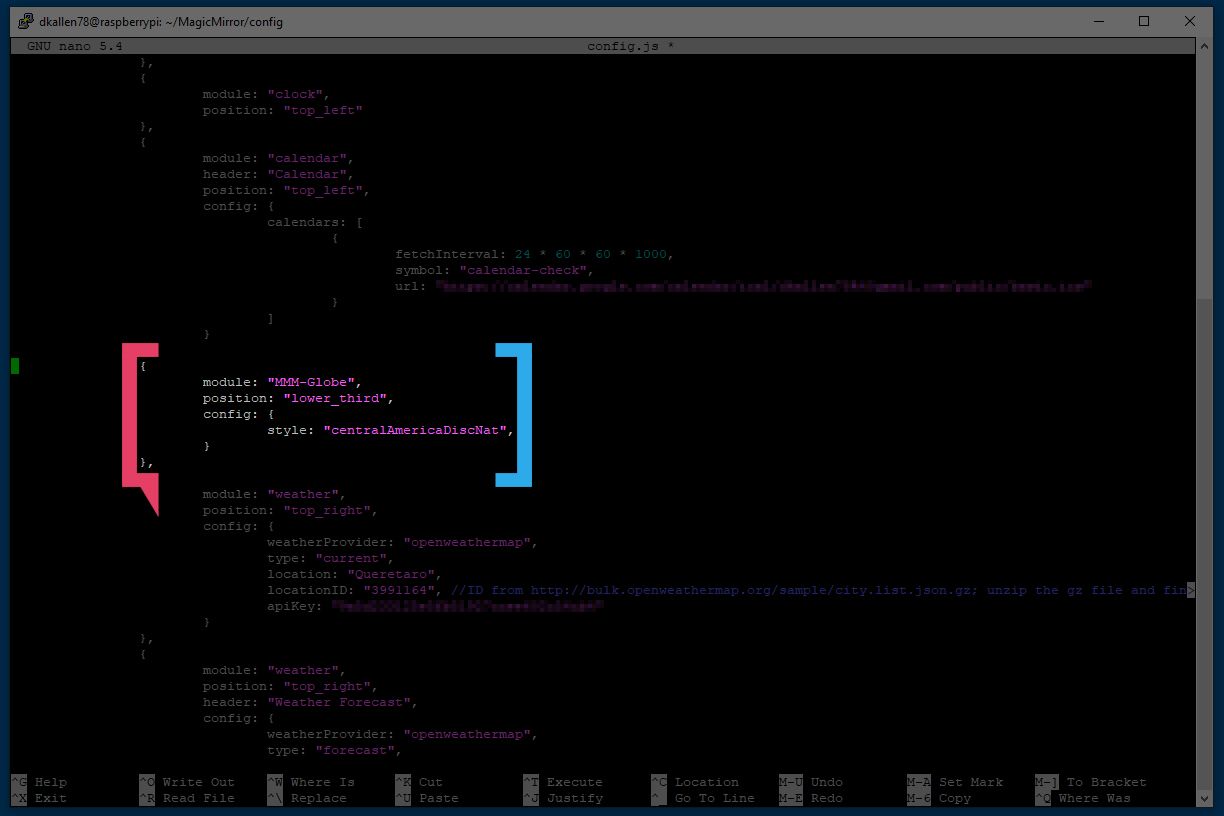Click symbol "calendar-check" line
The image size is (1224, 816).
(x=494, y=270)
